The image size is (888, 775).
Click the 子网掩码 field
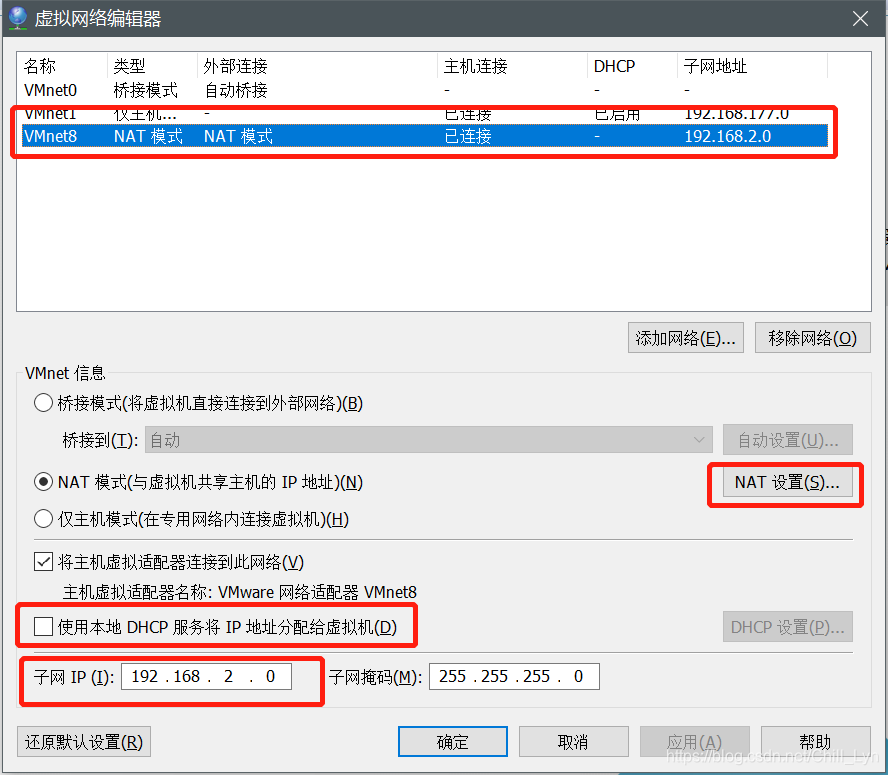[514, 676]
